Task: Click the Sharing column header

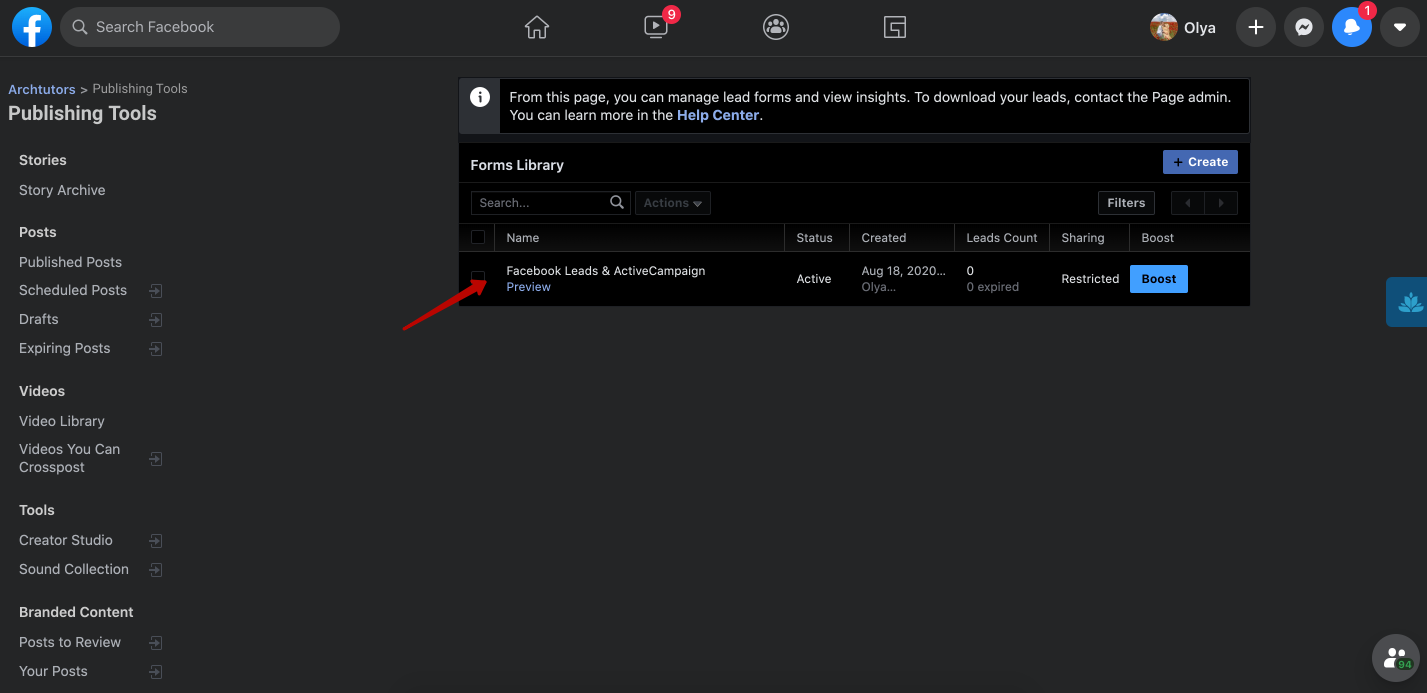Action: click(1083, 238)
